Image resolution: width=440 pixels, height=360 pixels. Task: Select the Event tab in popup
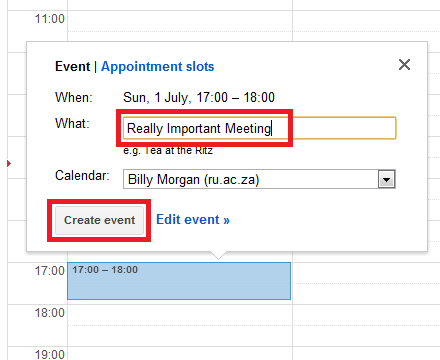pyautogui.click(x=72, y=66)
